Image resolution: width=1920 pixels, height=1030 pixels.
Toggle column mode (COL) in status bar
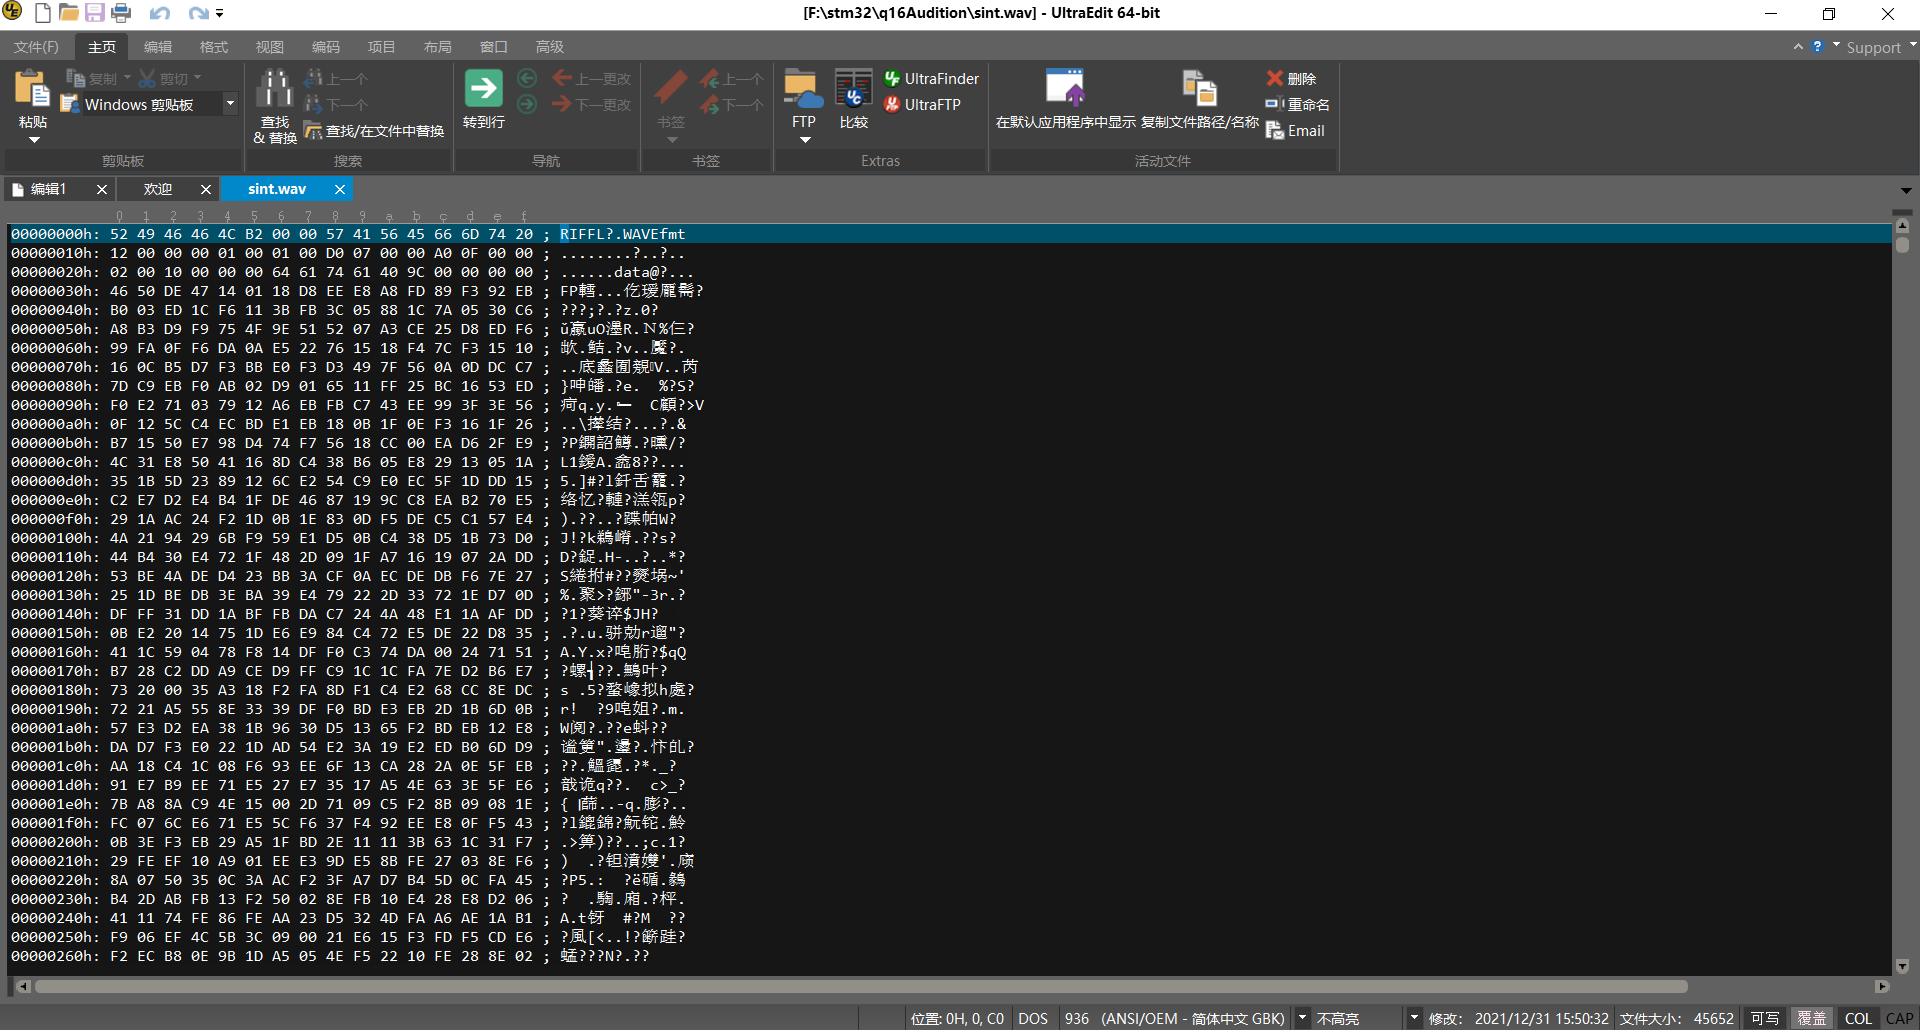click(x=1857, y=1017)
